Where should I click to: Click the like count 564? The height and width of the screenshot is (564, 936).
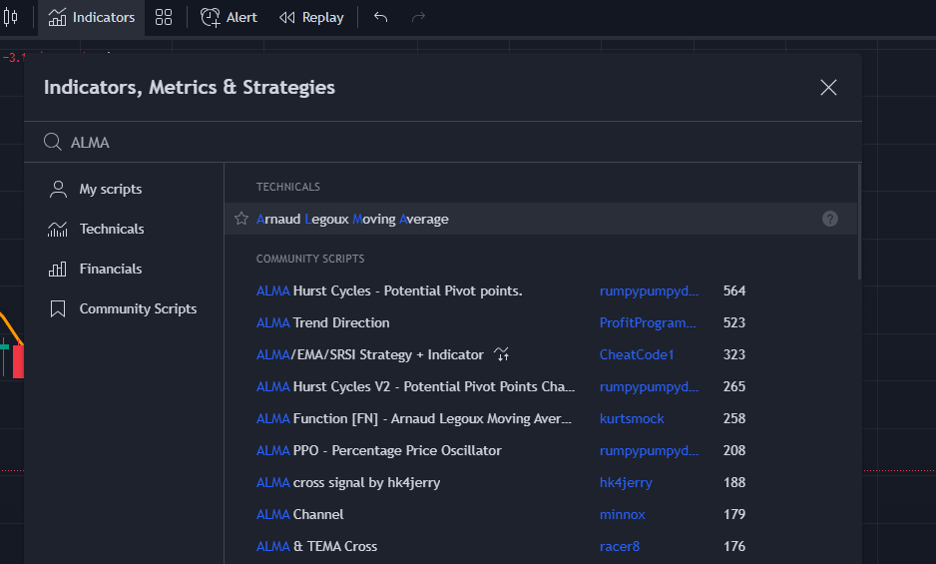734,291
